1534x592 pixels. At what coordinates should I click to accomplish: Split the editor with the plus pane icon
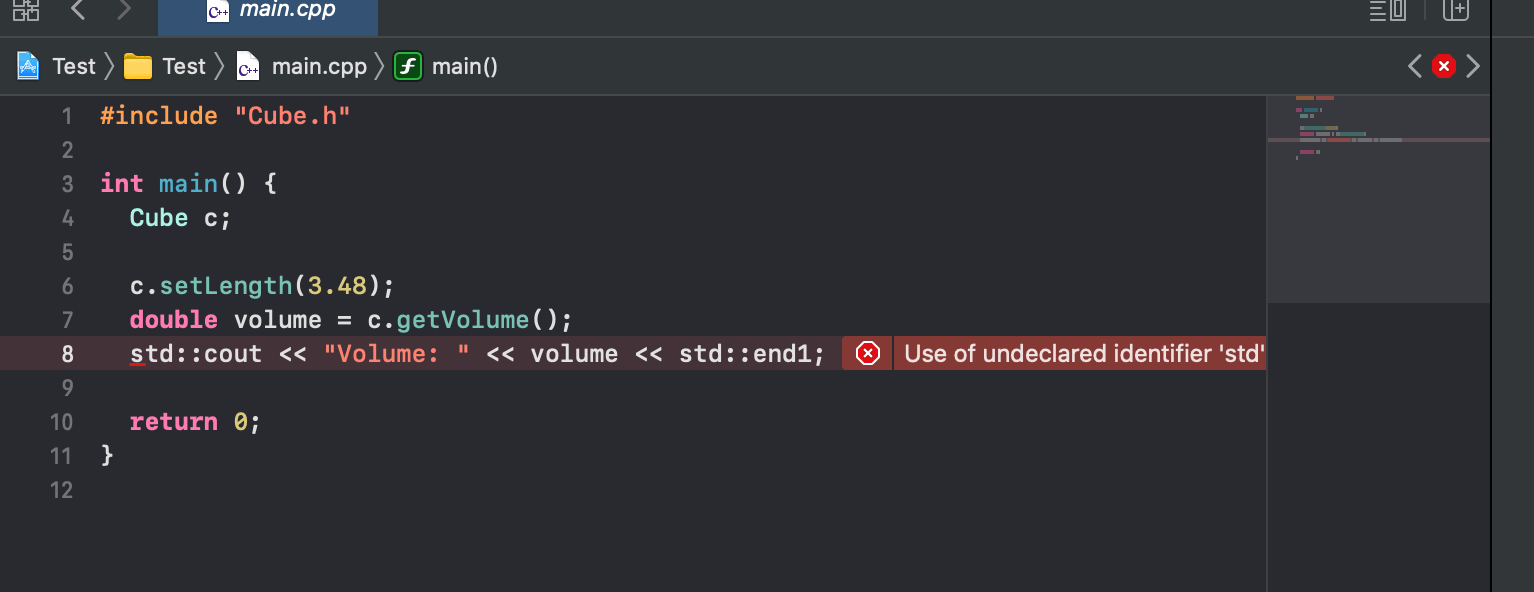click(x=1455, y=11)
